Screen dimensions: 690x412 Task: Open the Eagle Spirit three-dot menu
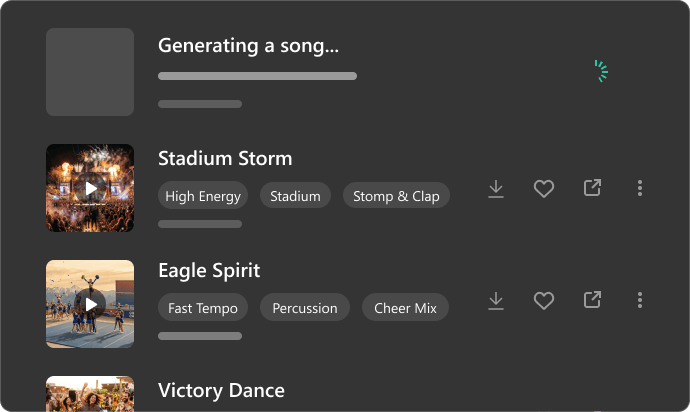pos(640,300)
